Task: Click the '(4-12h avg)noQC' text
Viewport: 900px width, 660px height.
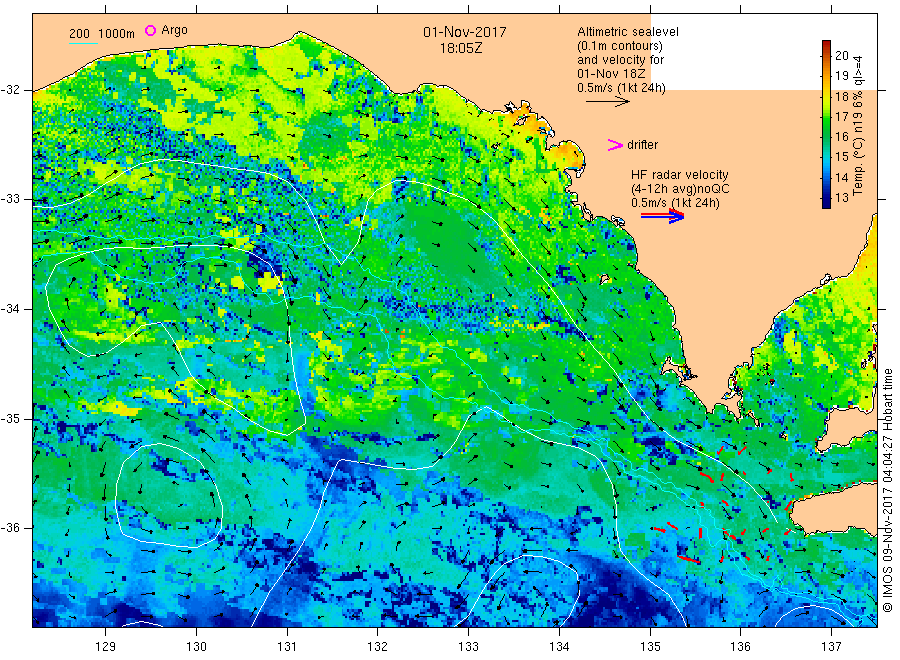Action: (680, 188)
